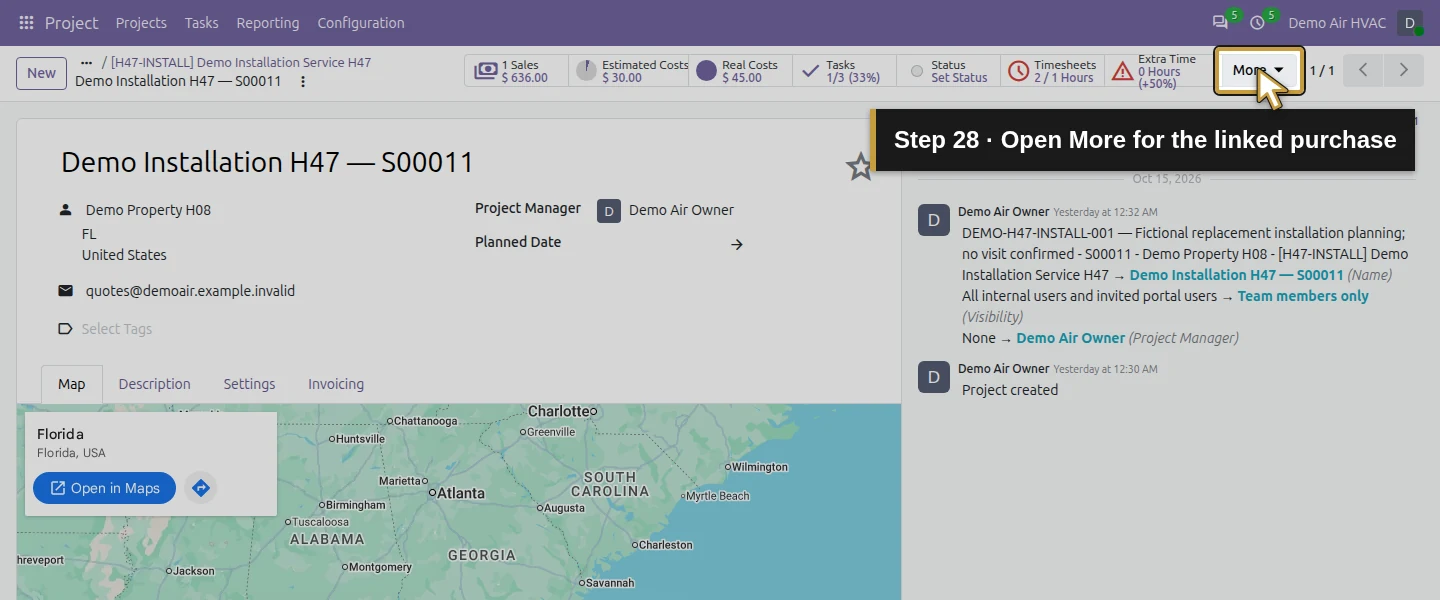Screen dimensions: 1440x600
Task: Open the Real Costs $ 45.00 stat
Action: tap(740, 71)
